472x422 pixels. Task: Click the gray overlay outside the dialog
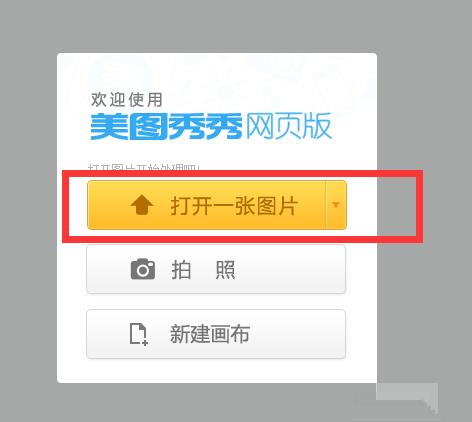[x=423, y=100]
